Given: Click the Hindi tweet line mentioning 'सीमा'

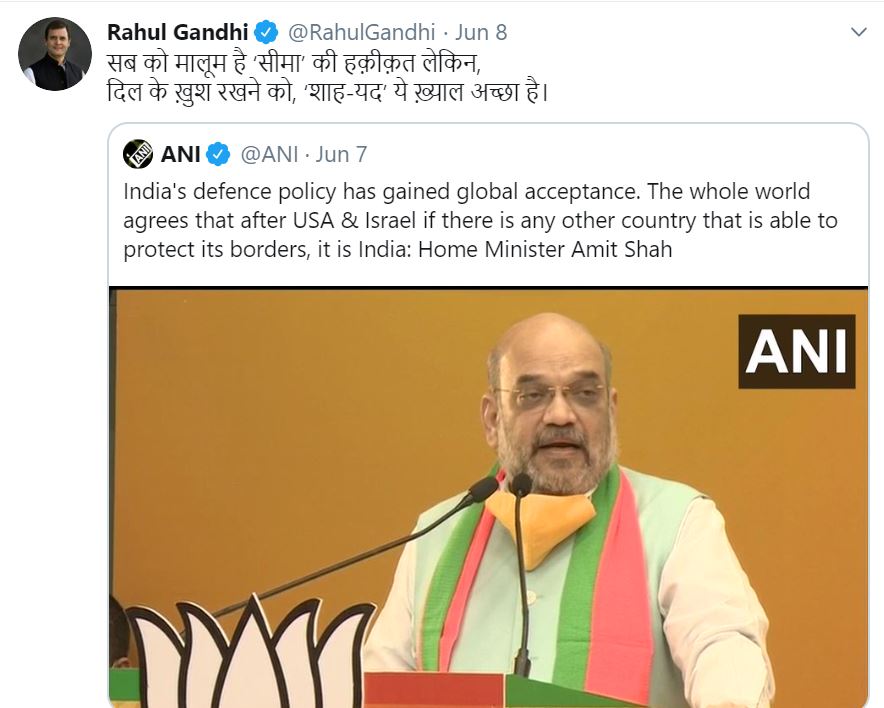Looking at the screenshot, I should click(294, 63).
